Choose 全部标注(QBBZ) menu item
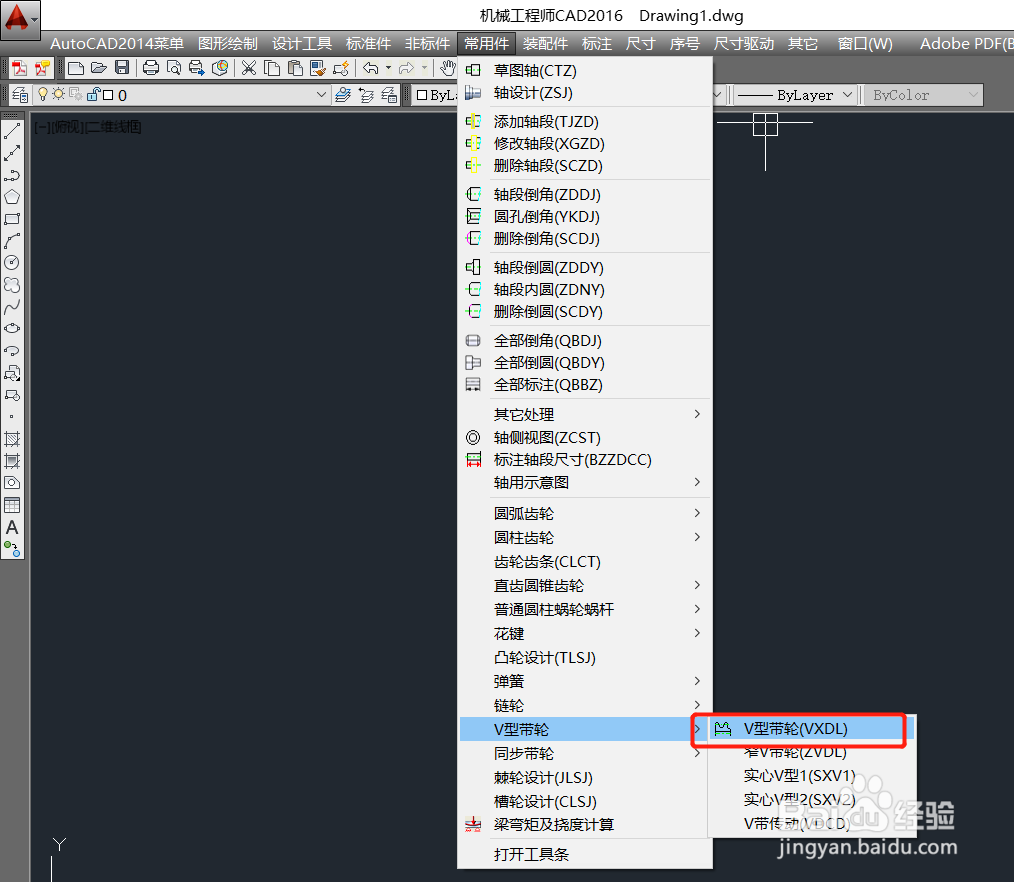Viewport: 1014px width, 882px height. [585, 385]
